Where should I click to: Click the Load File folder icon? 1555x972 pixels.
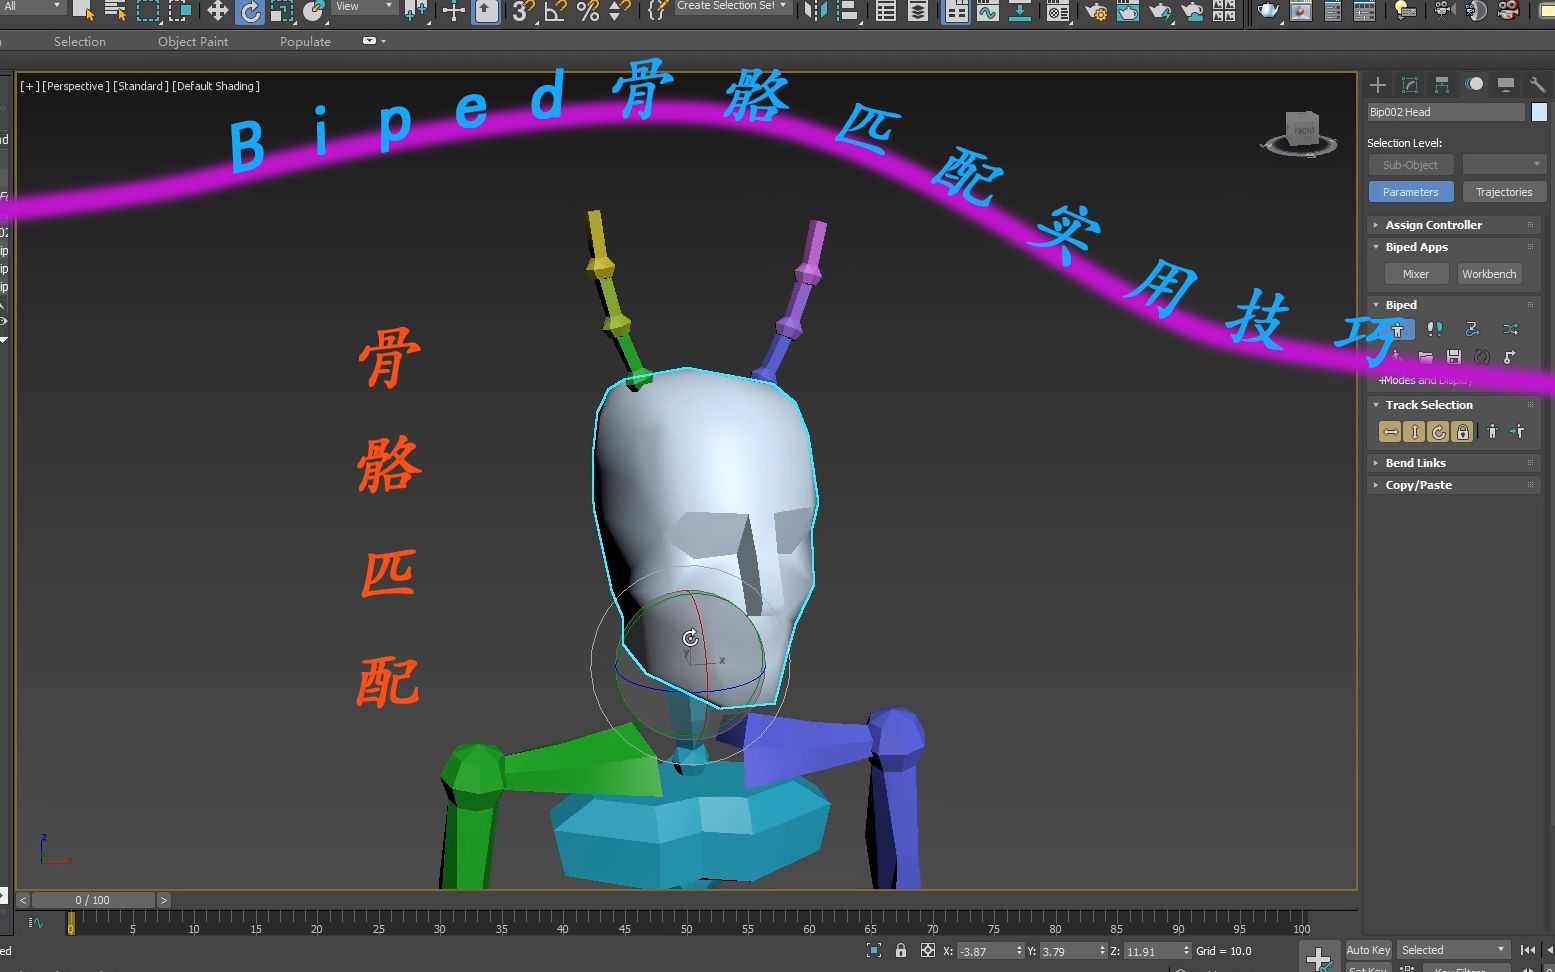coord(1425,356)
